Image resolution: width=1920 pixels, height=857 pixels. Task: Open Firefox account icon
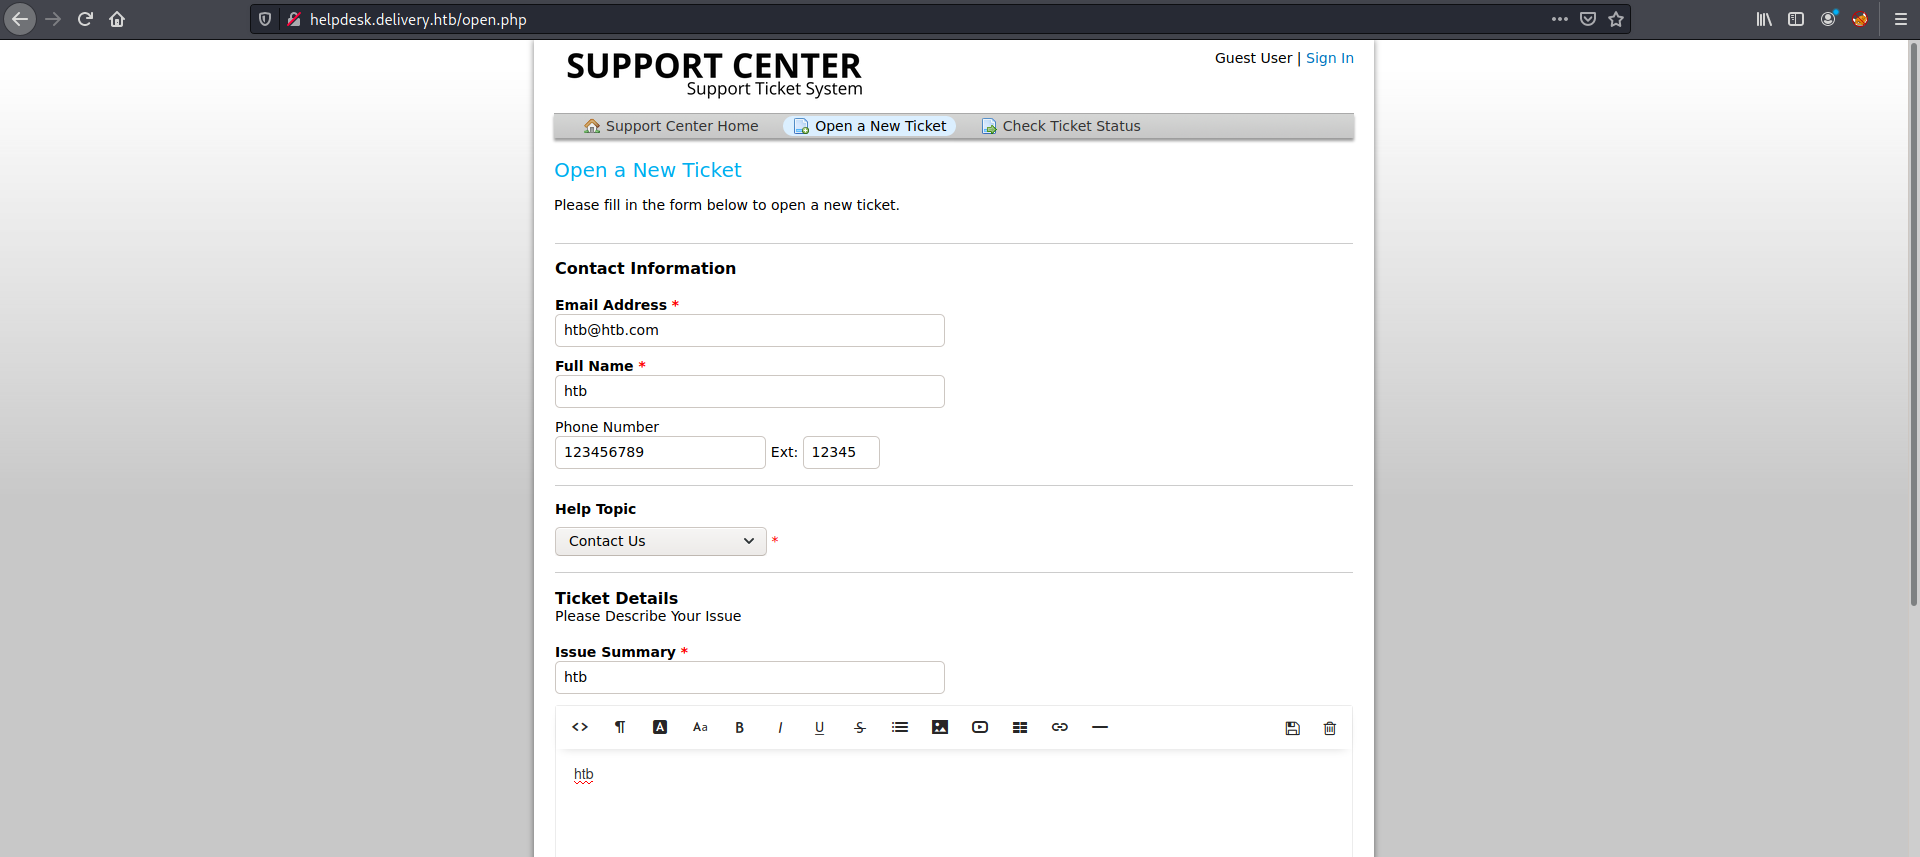[x=1828, y=19]
